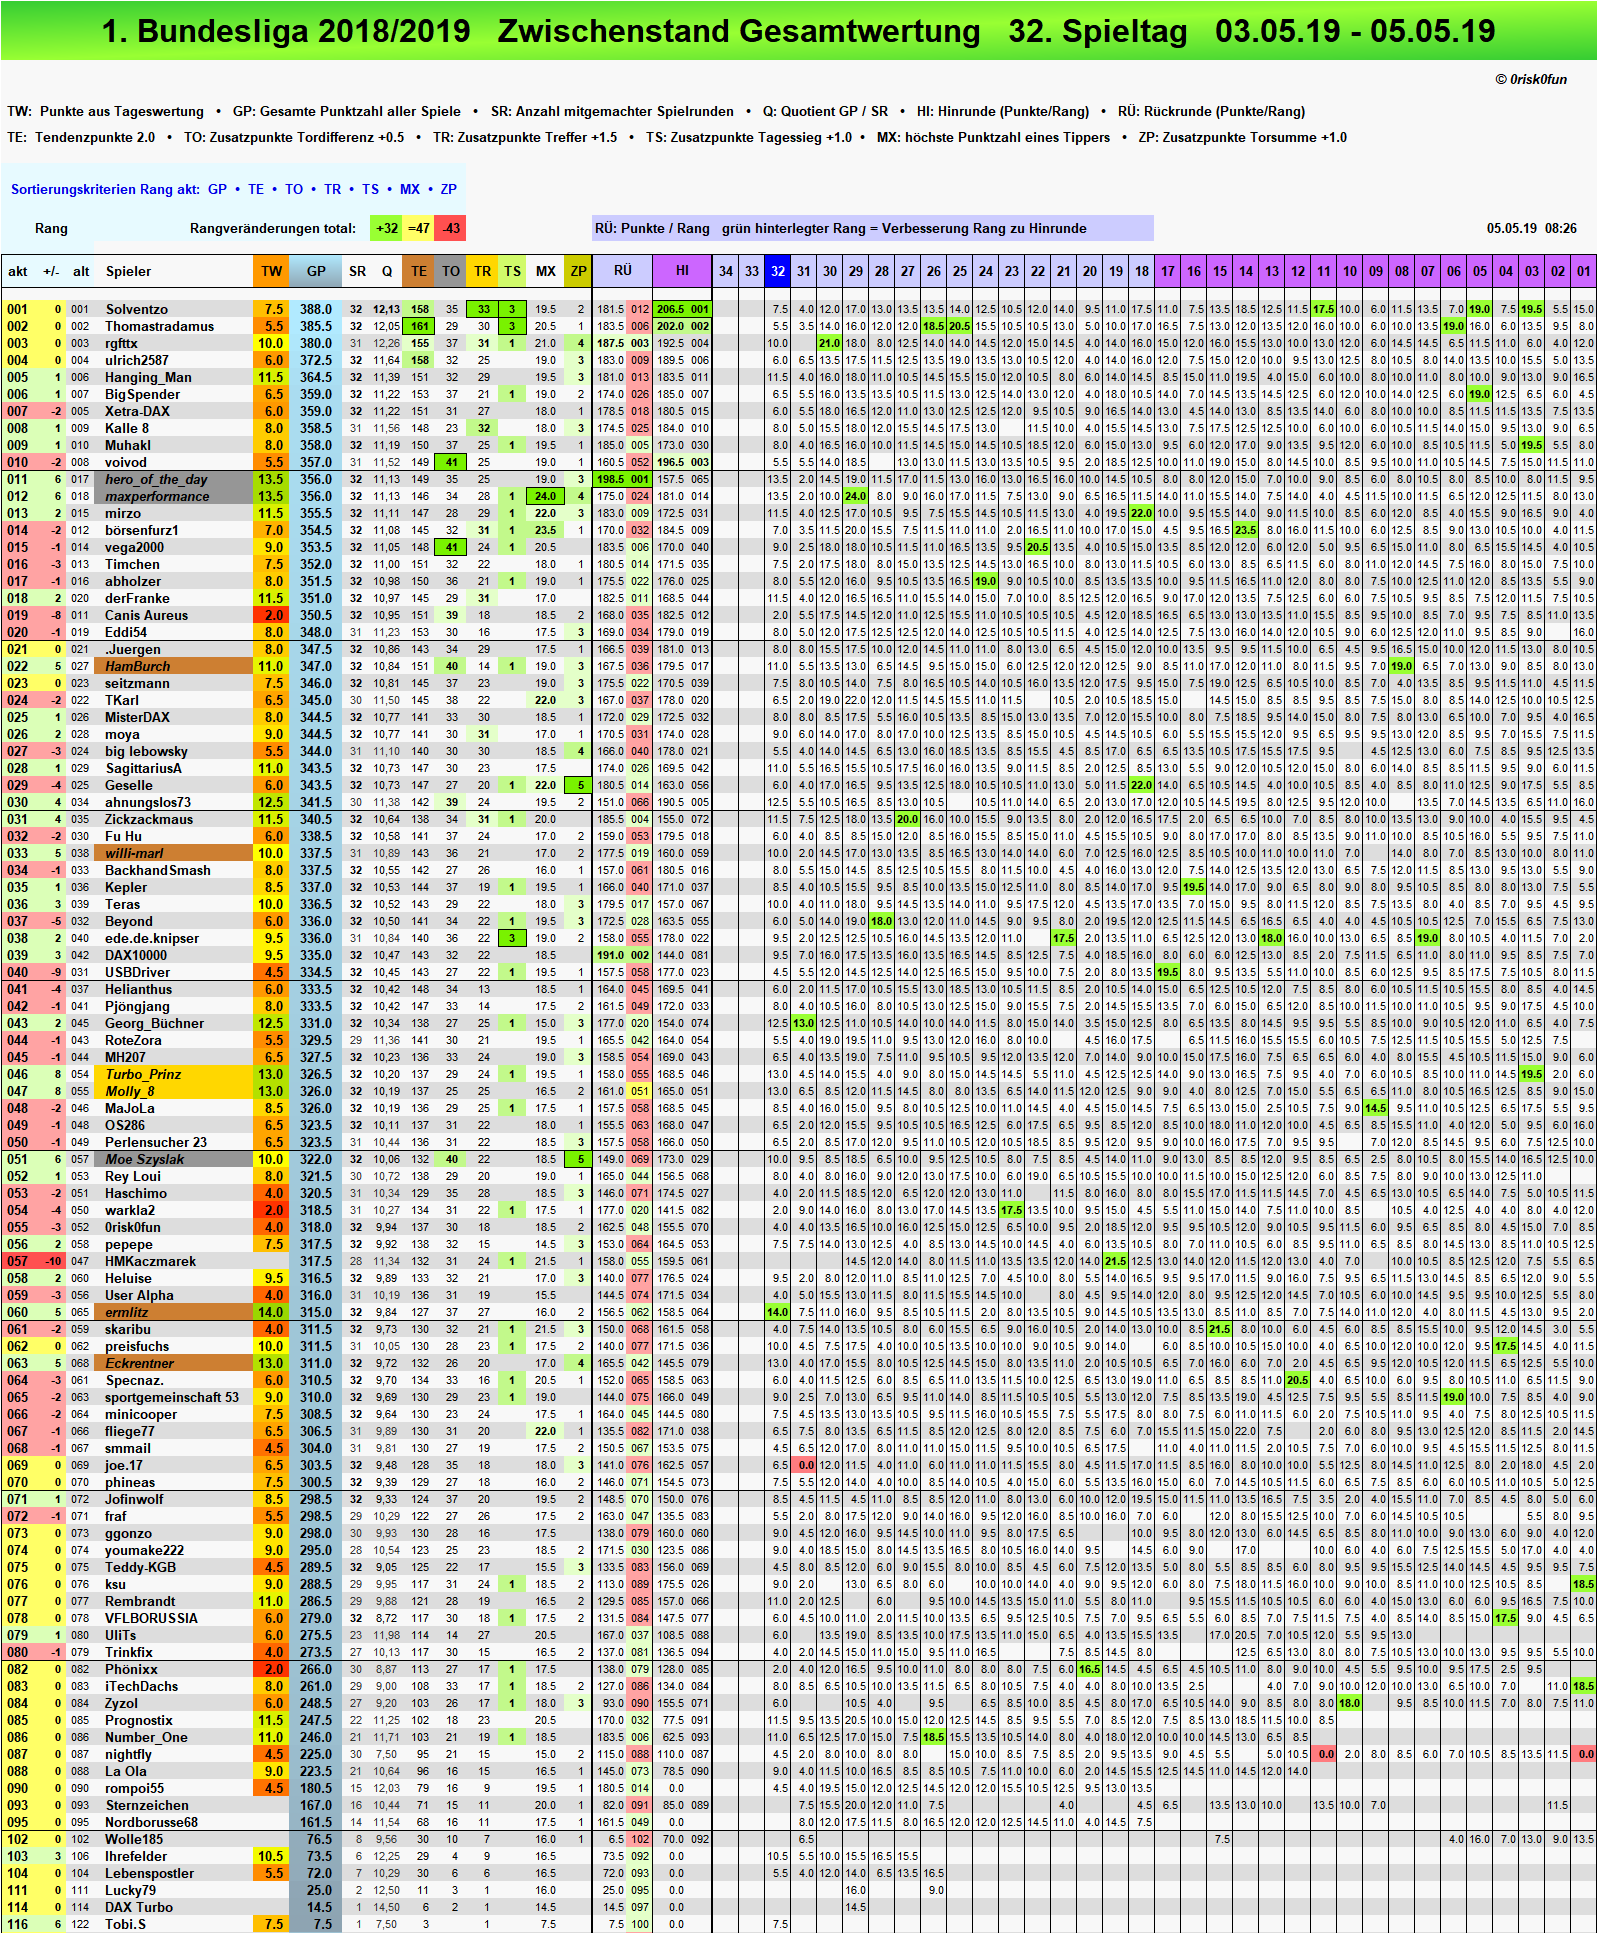Click player name Jofinwolf

tap(135, 1499)
